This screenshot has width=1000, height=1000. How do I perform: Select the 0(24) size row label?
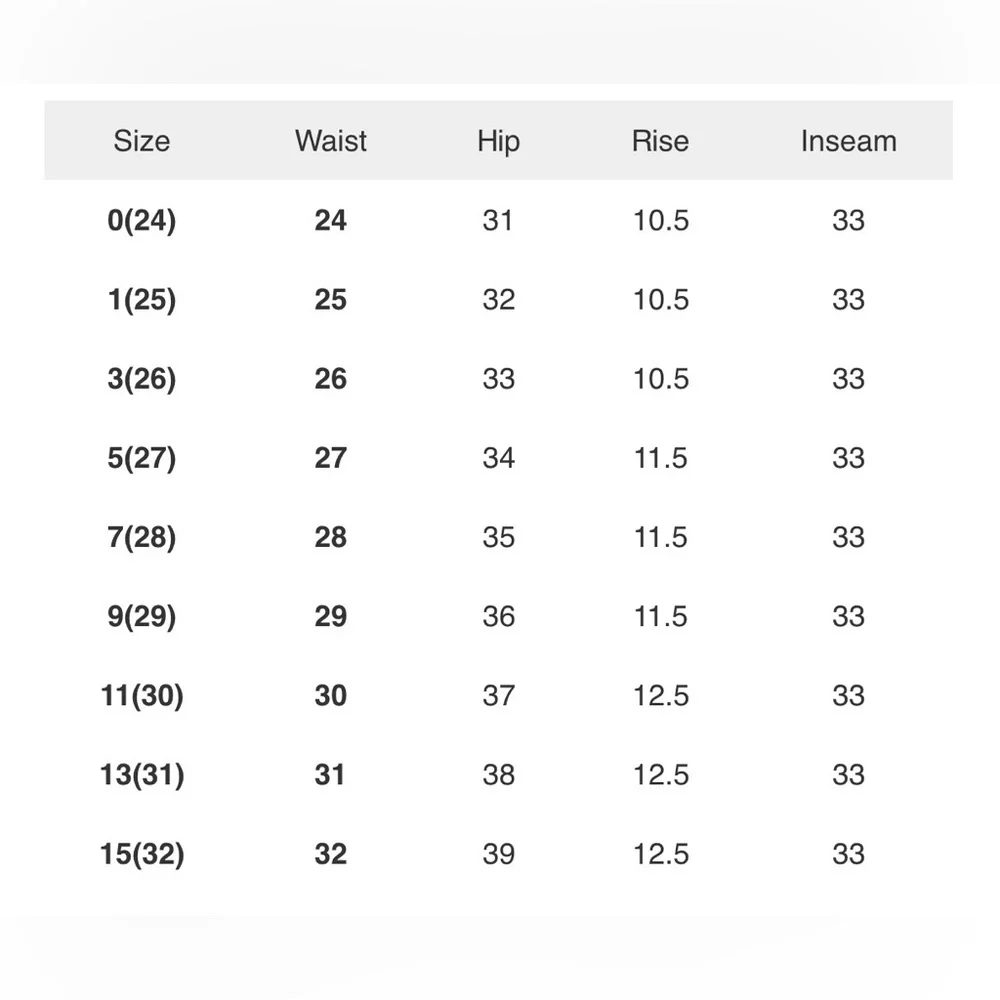[141, 220]
